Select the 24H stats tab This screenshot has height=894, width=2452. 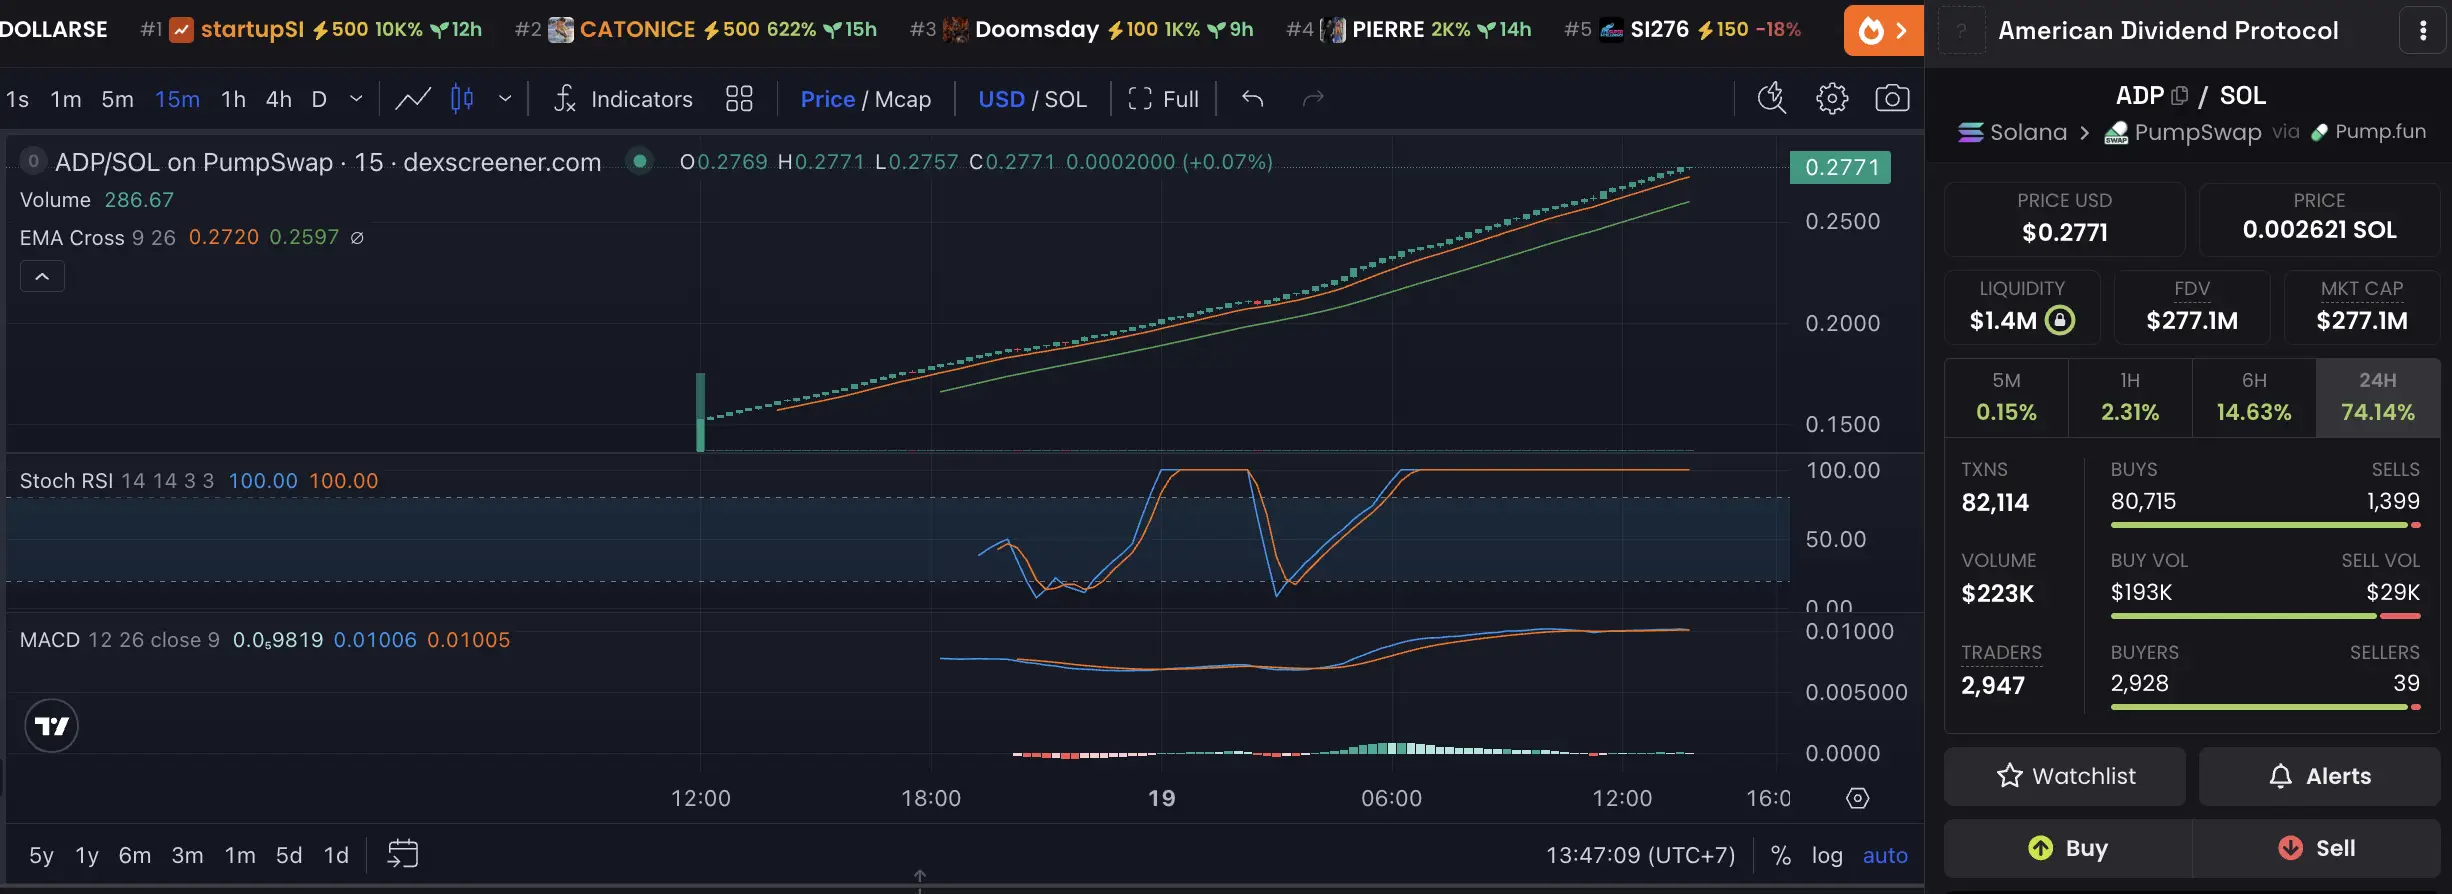2378,398
